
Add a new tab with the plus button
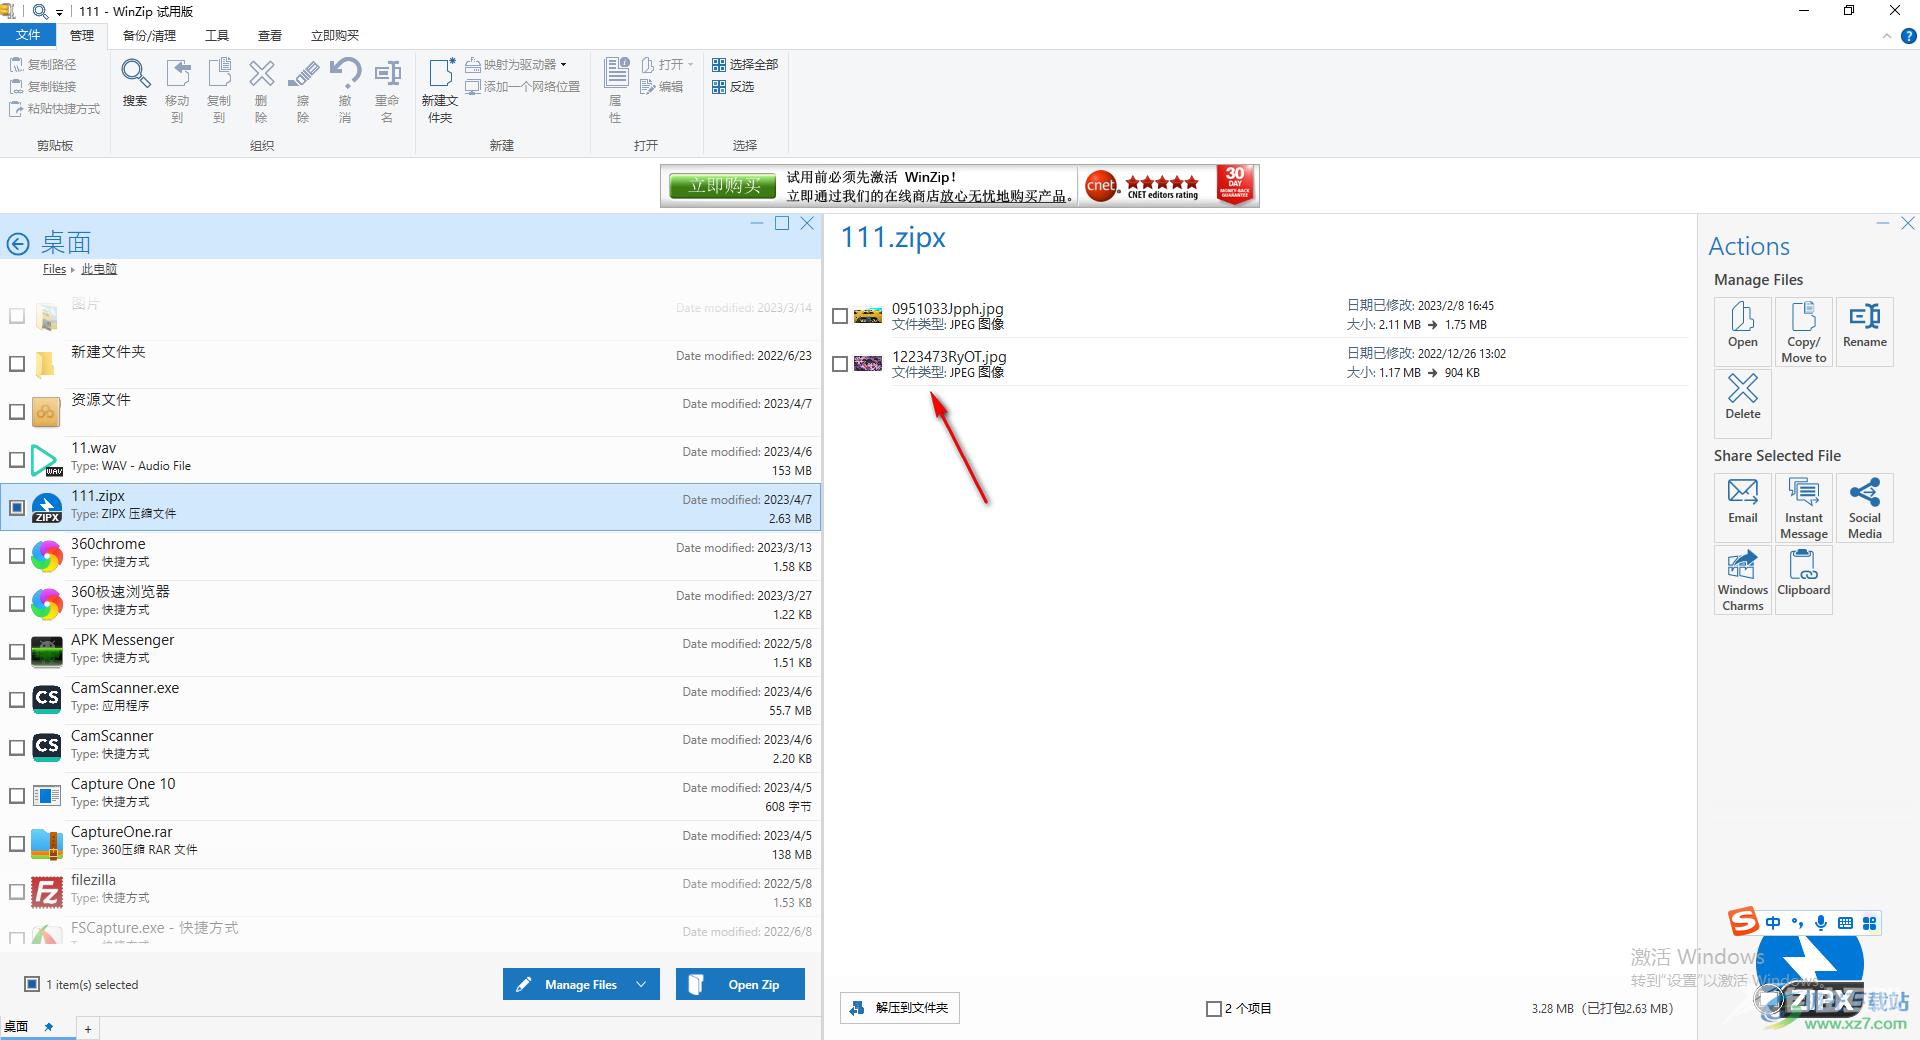88,1029
